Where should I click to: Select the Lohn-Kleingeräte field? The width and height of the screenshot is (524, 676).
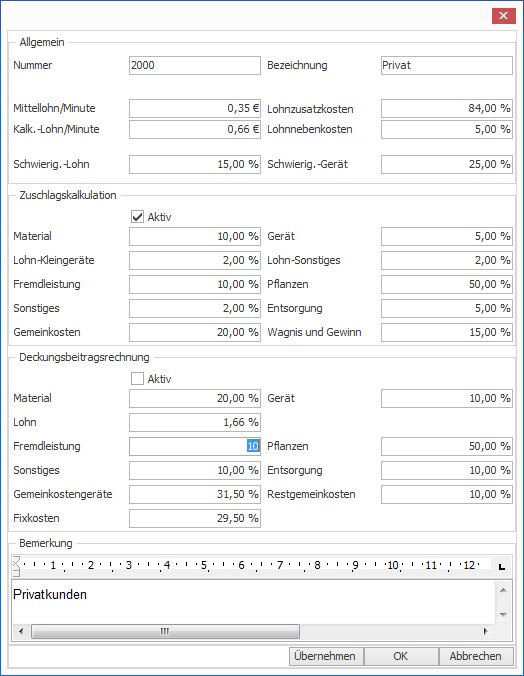pos(195,261)
